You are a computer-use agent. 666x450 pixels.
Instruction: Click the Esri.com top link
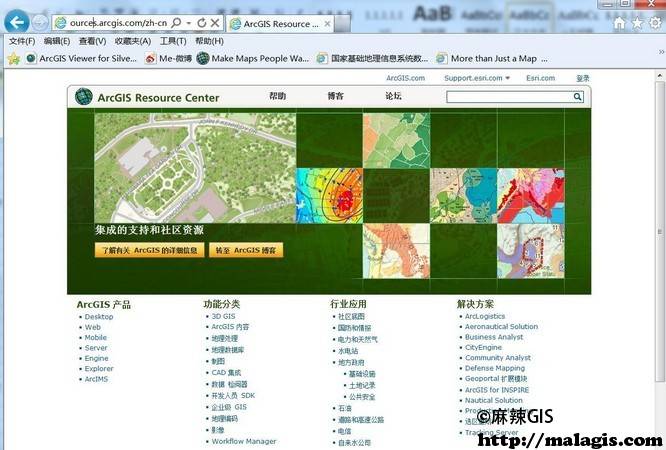pos(540,78)
